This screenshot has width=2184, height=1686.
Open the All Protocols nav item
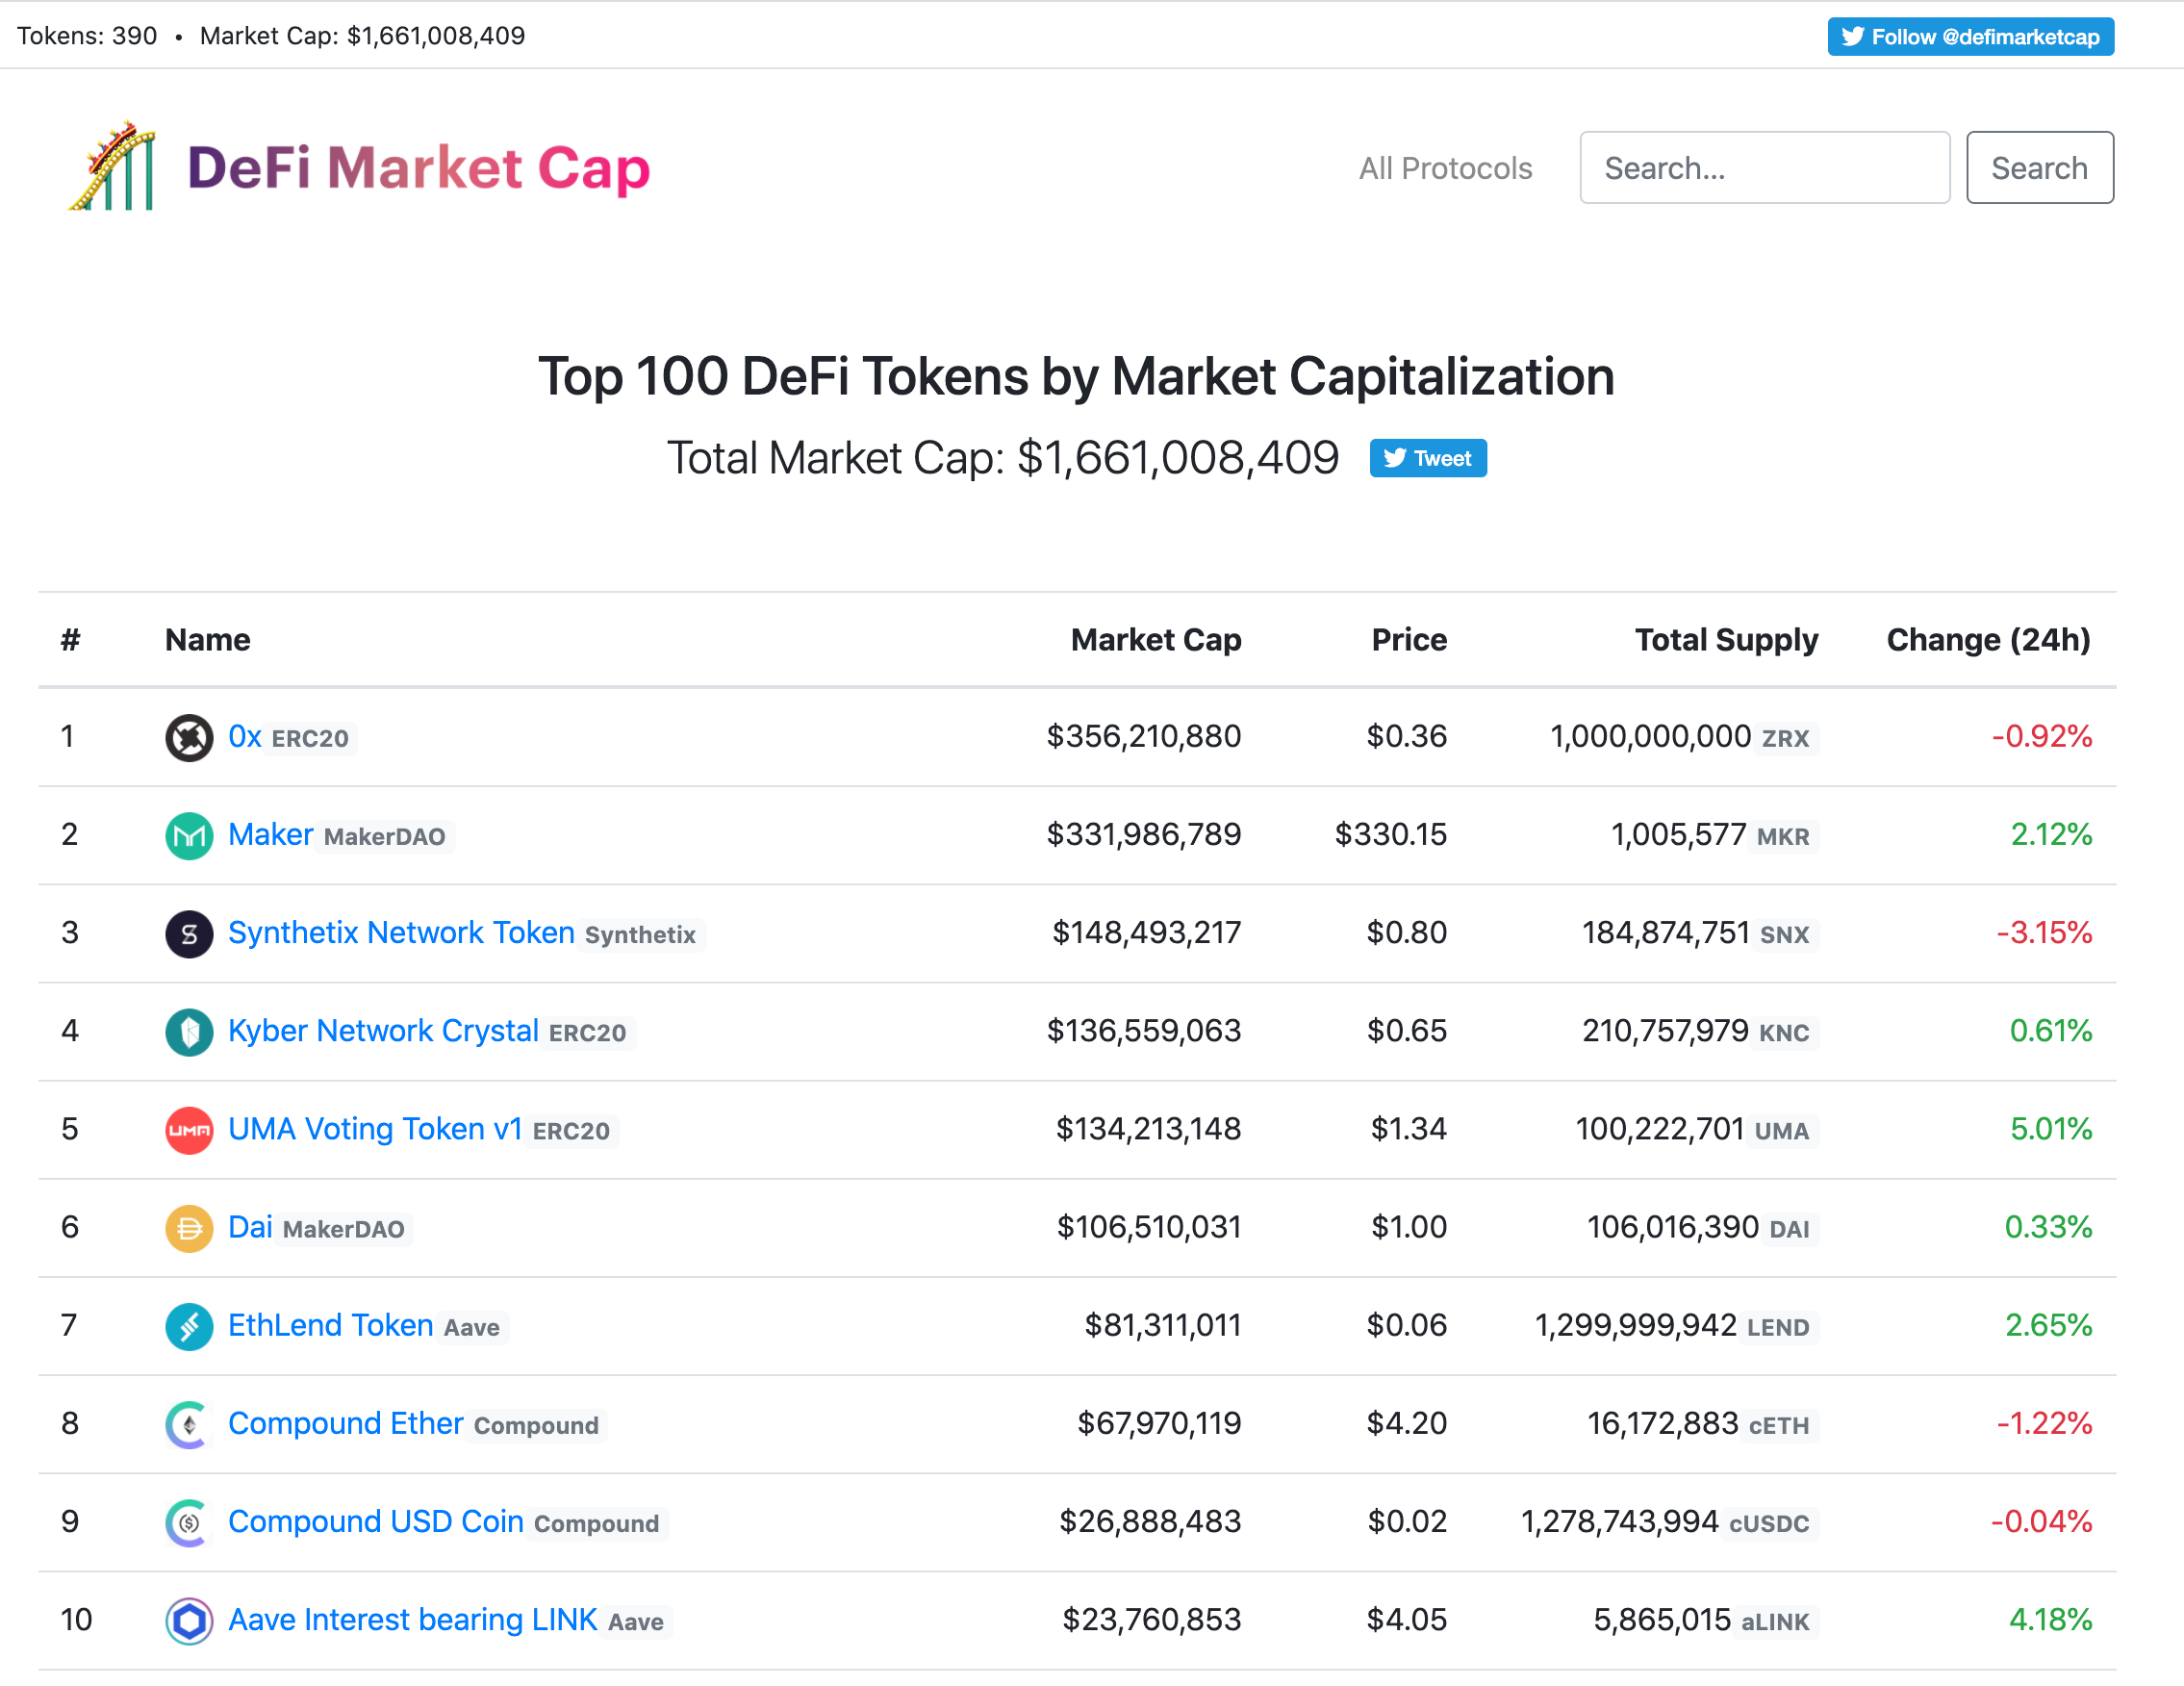pyautogui.click(x=1444, y=168)
